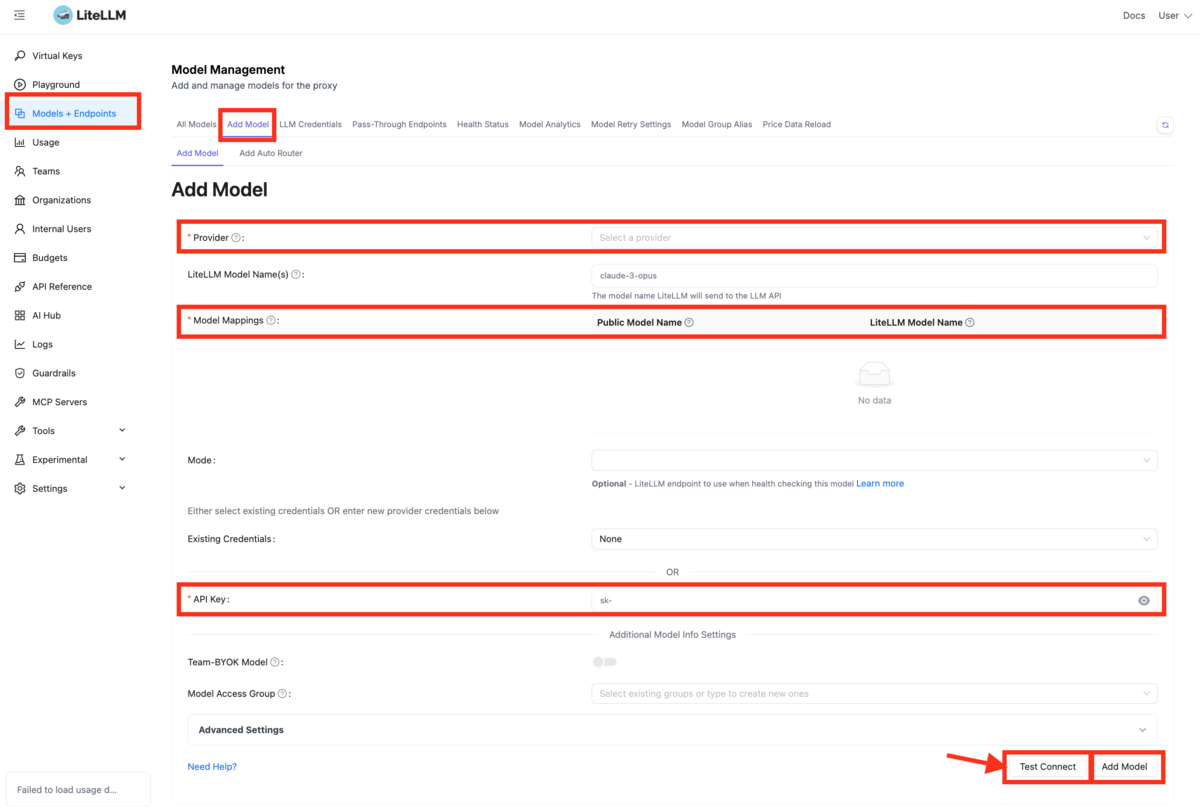Click the Usage bar chart icon
Viewport: 1200px width, 807px height.
pyautogui.click(x=20, y=143)
